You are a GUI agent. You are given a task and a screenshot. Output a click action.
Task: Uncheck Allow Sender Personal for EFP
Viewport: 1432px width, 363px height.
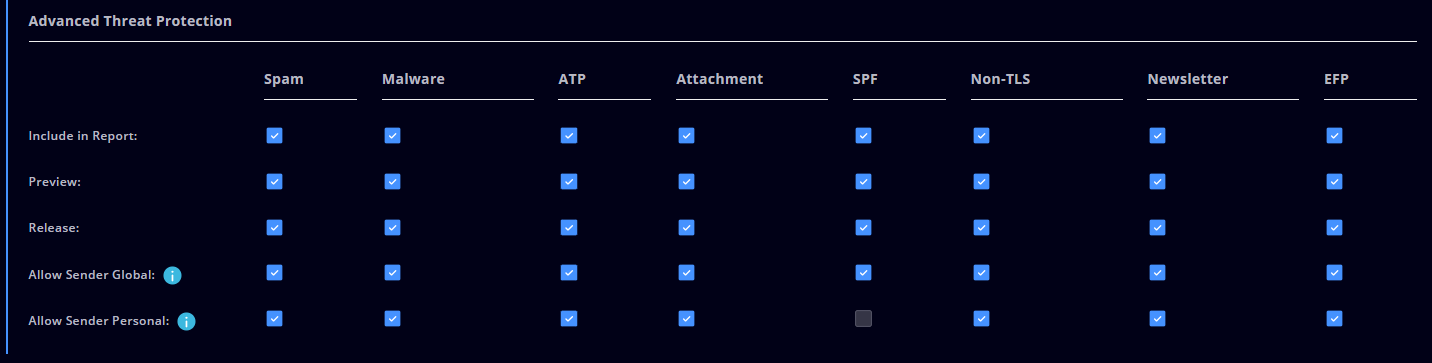1334,318
